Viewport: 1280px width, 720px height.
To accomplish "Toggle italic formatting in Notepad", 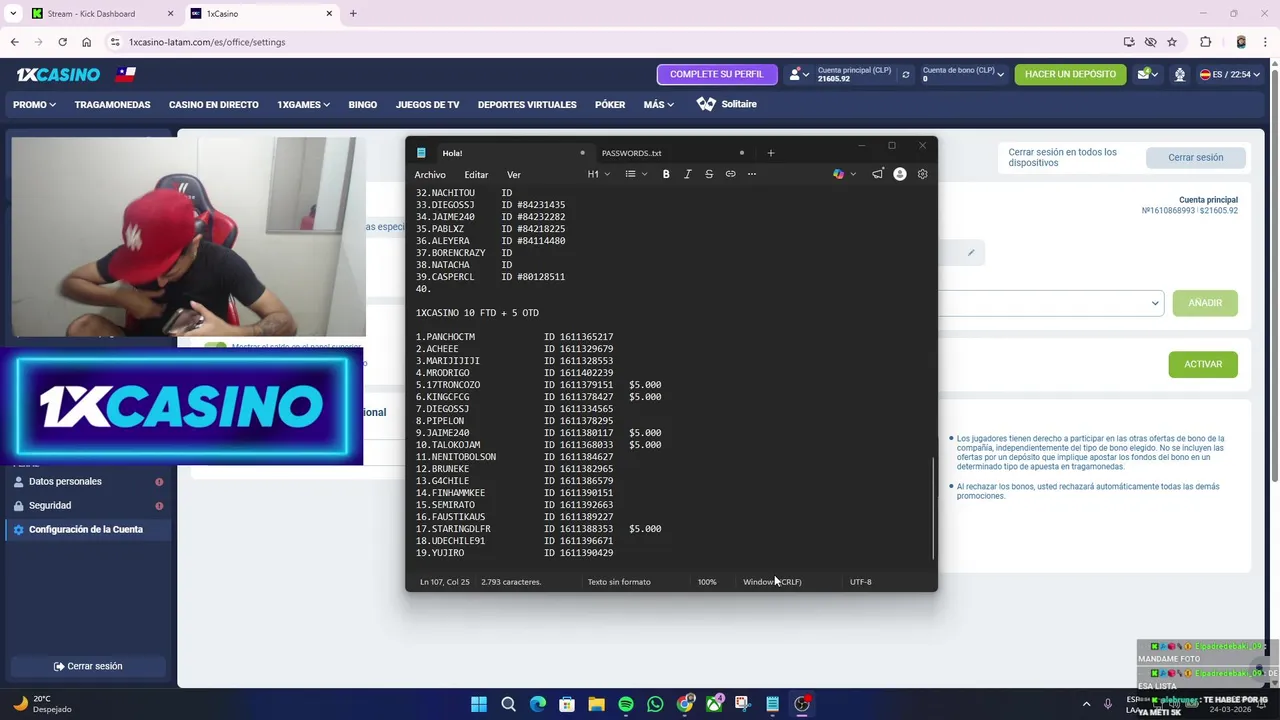I will click(687, 174).
